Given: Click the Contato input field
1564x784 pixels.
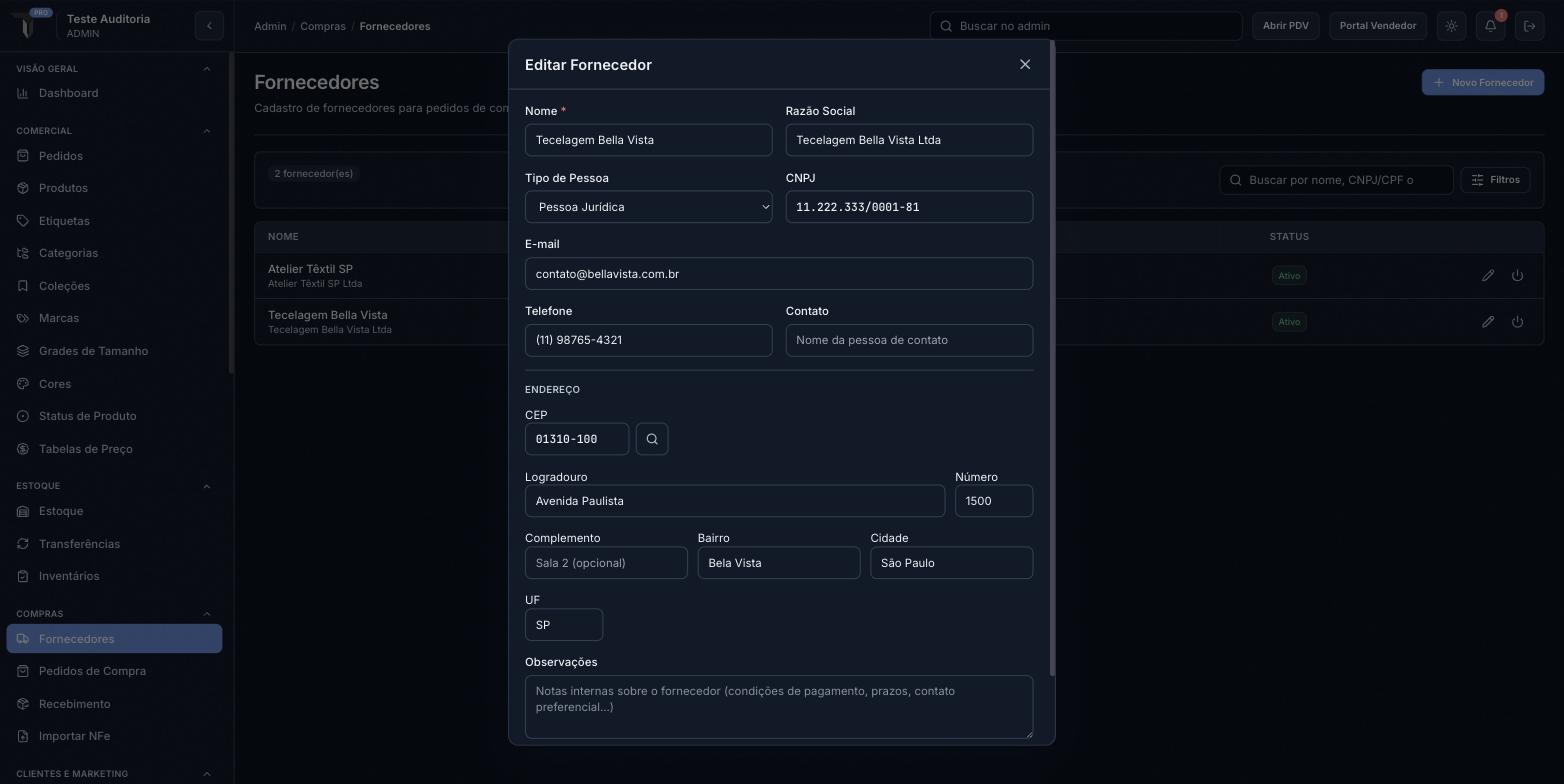Looking at the screenshot, I should (909, 340).
